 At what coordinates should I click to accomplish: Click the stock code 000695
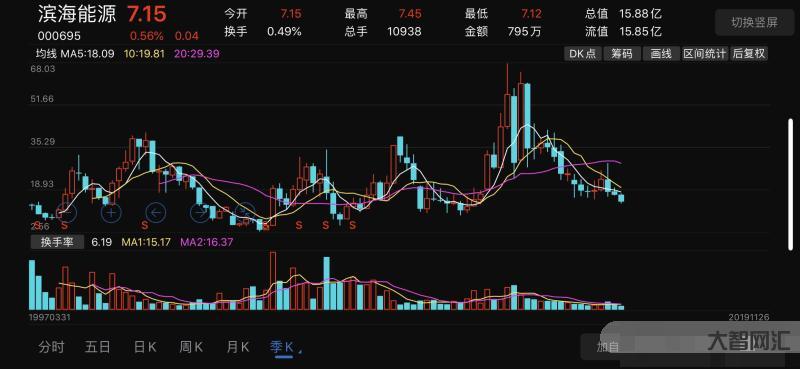pyautogui.click(x=59, y=36)
